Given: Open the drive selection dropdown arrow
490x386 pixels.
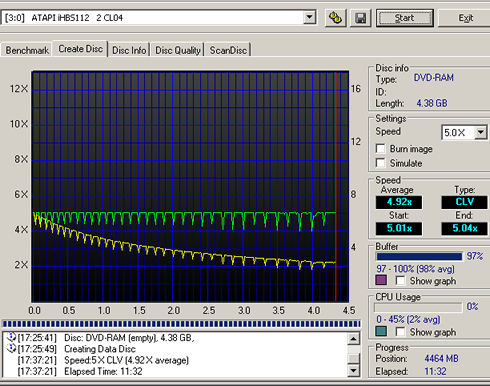Looking at the screenshot, I should [x=309, y=17].
